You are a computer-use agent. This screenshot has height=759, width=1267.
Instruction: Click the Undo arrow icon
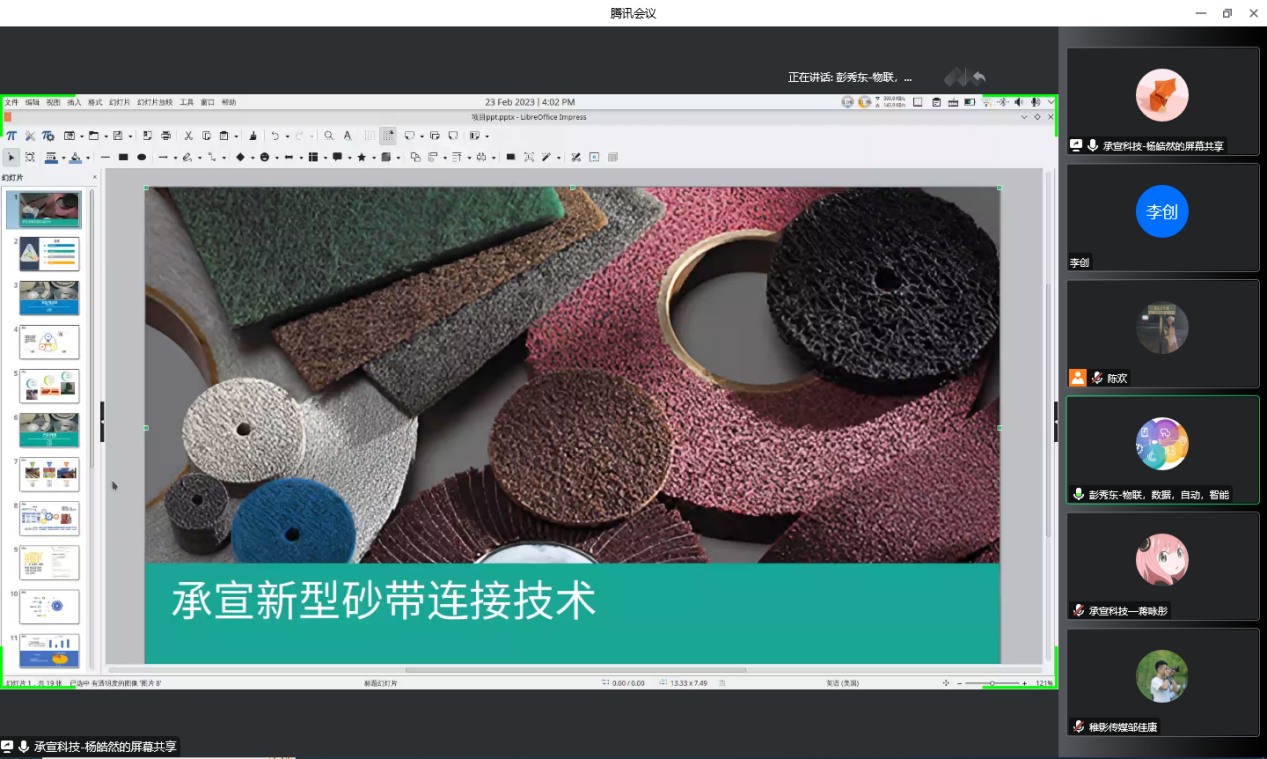tap(275, 136)
